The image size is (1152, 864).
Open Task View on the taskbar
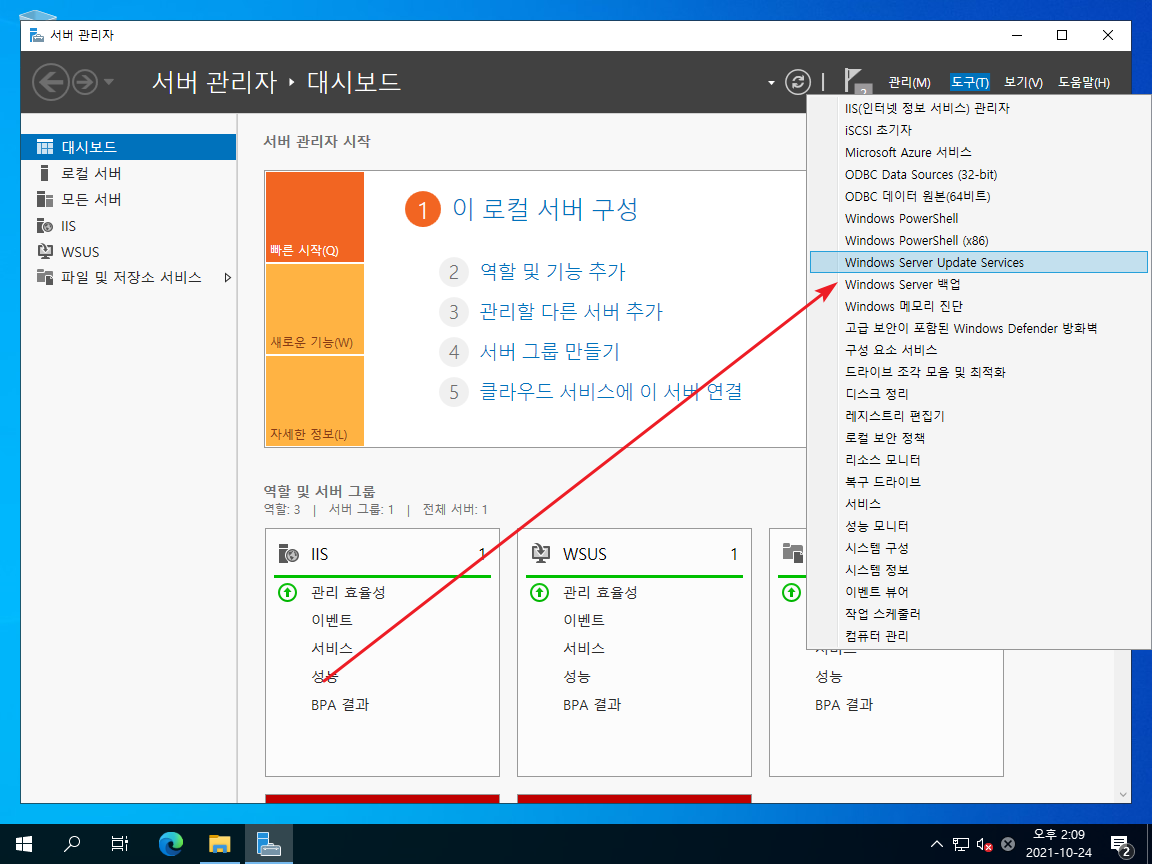(x=120, y=844)
